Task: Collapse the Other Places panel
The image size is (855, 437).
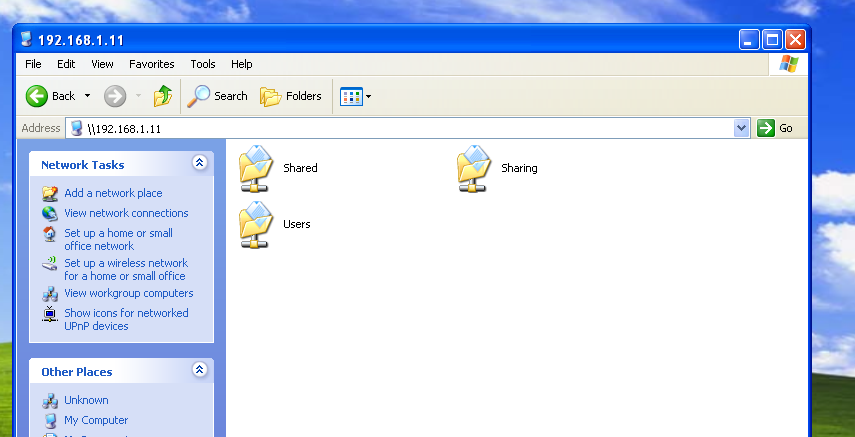Action: click(x=200, y=369)
